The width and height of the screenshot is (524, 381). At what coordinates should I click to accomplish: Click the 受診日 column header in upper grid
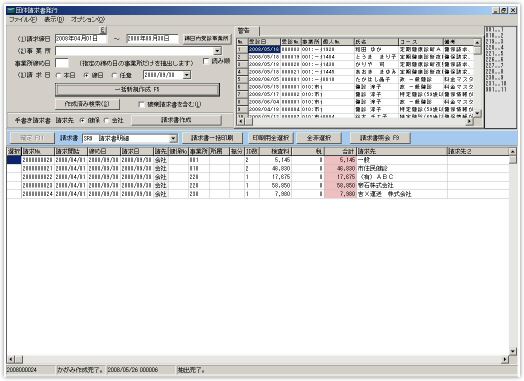[x=264, y=42]
